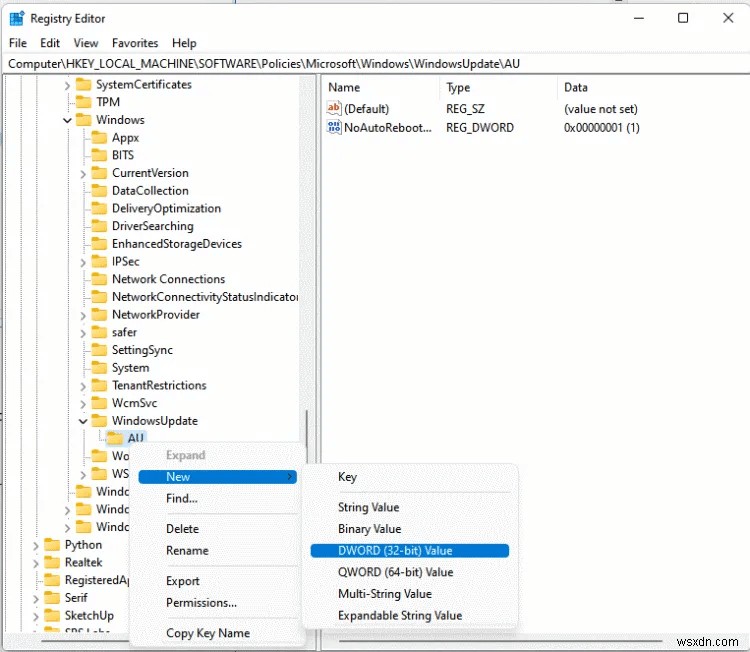The height and width of the screenshot is (652, 750).
Task: Expand the NetworkProvider key
Action: [83, 315]
